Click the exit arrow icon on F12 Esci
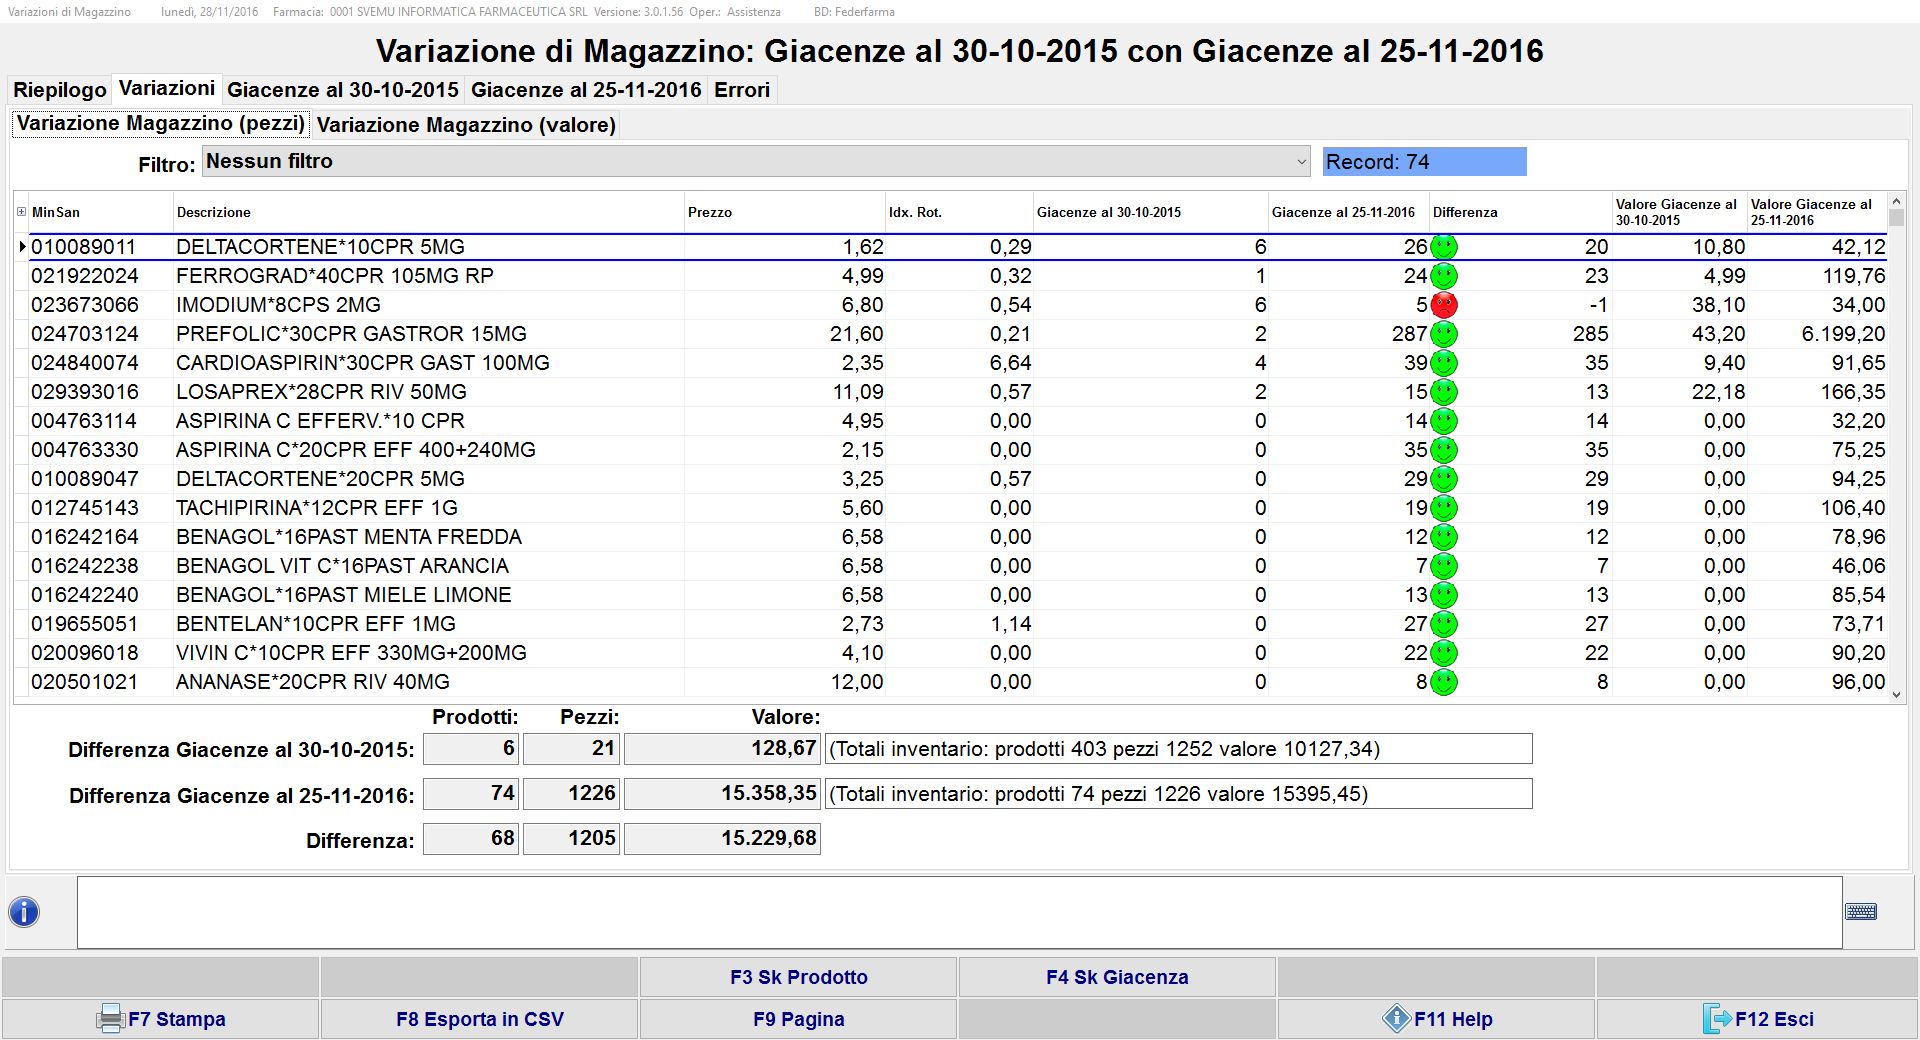The width and height of the screenshot is (1920, 1040). coord(1716,1019)
